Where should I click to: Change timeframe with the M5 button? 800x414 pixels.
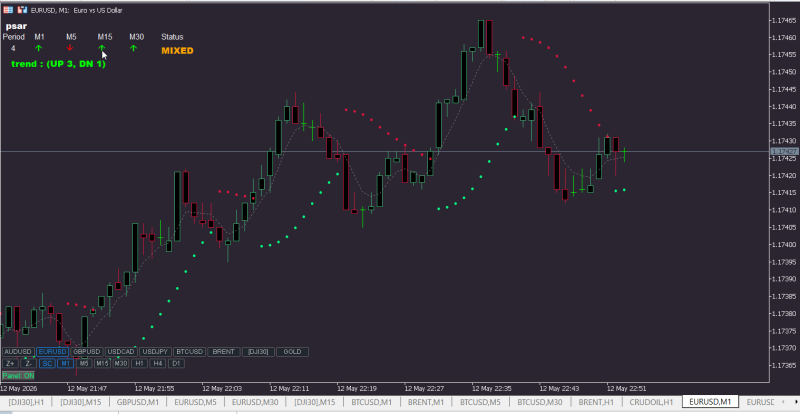[x=84, y=363]
